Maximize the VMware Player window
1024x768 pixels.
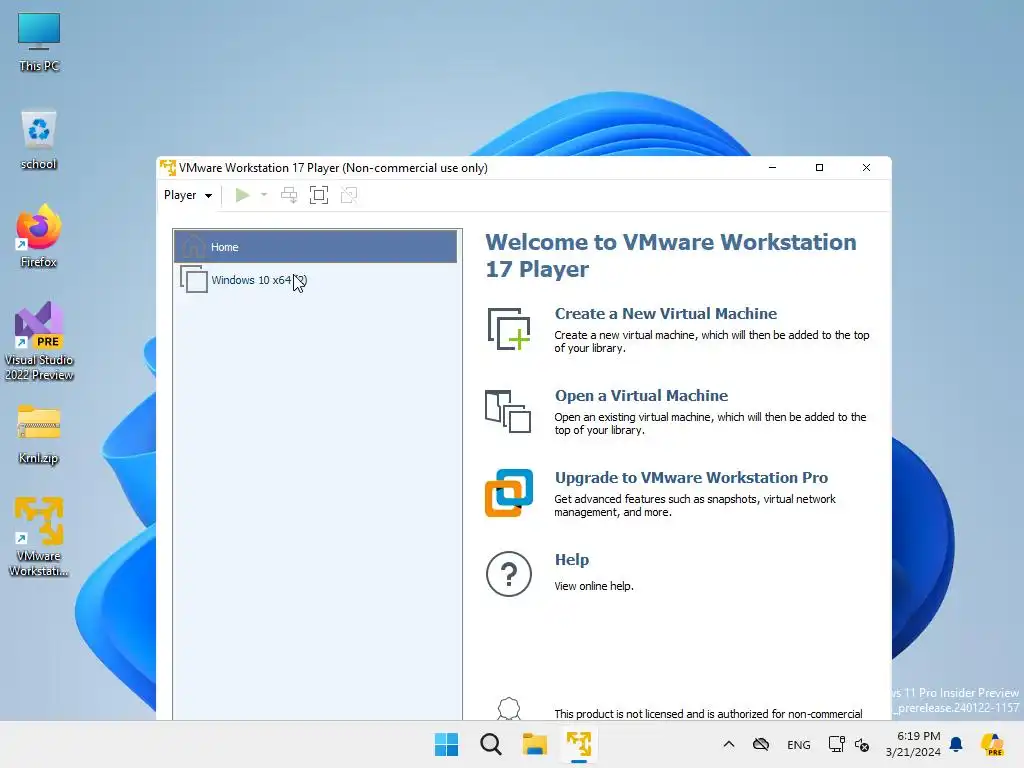click(x=820, y=168)
